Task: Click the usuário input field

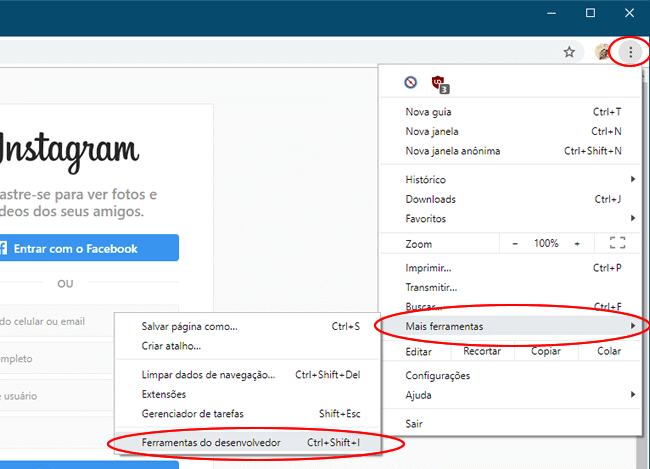Action: [x=57, y=396]
